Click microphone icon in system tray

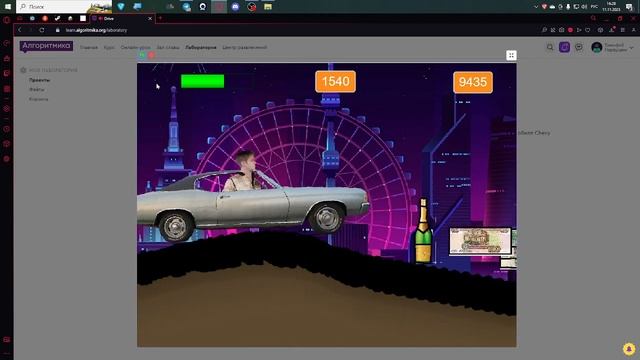click(568, 7)
